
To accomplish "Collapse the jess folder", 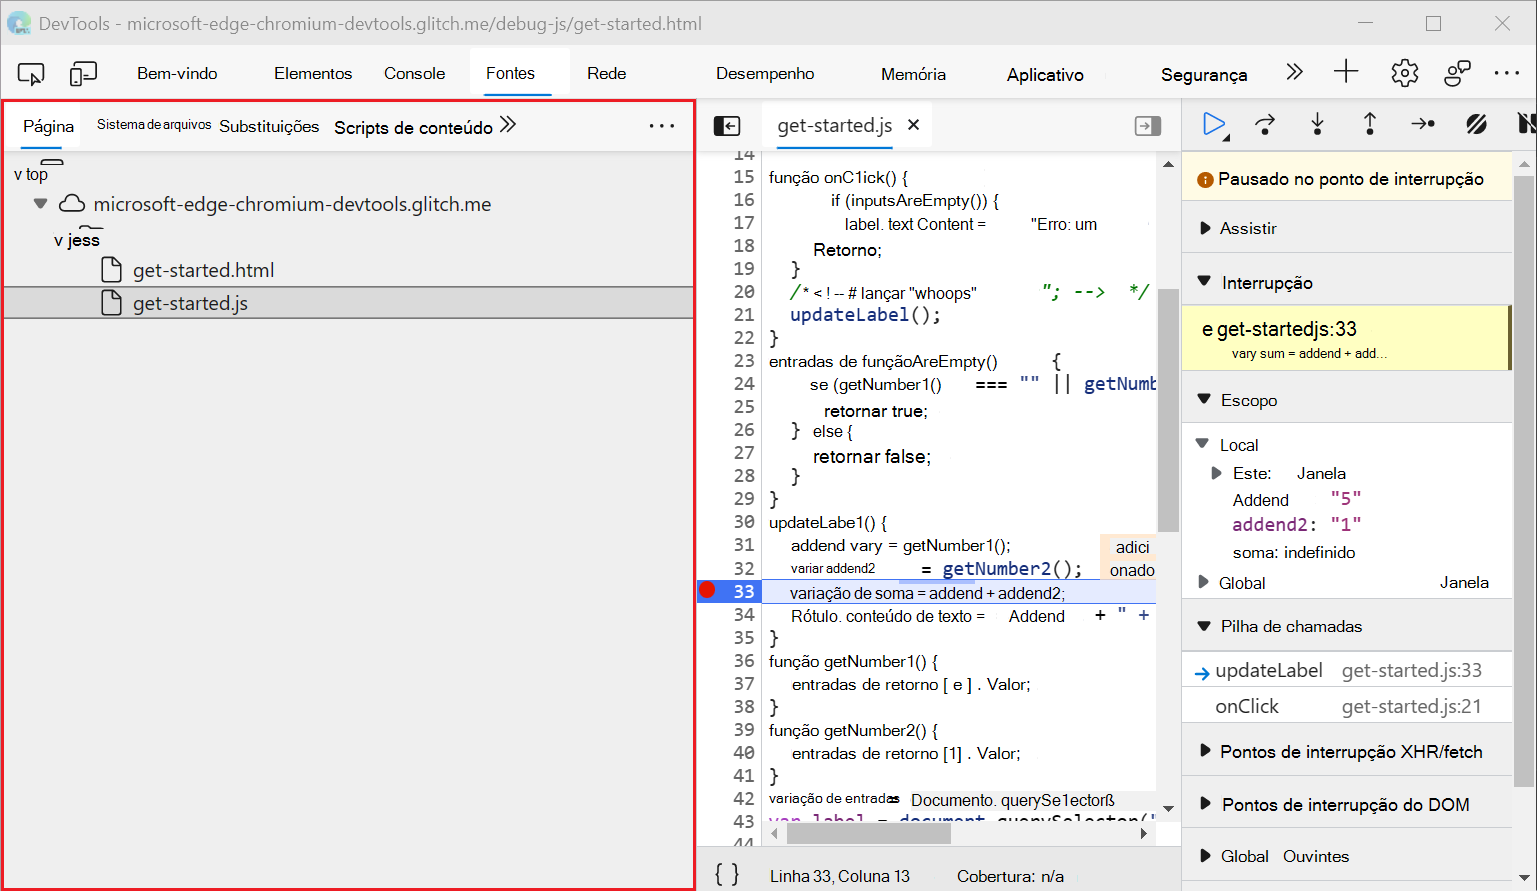I will click(58, 240).
